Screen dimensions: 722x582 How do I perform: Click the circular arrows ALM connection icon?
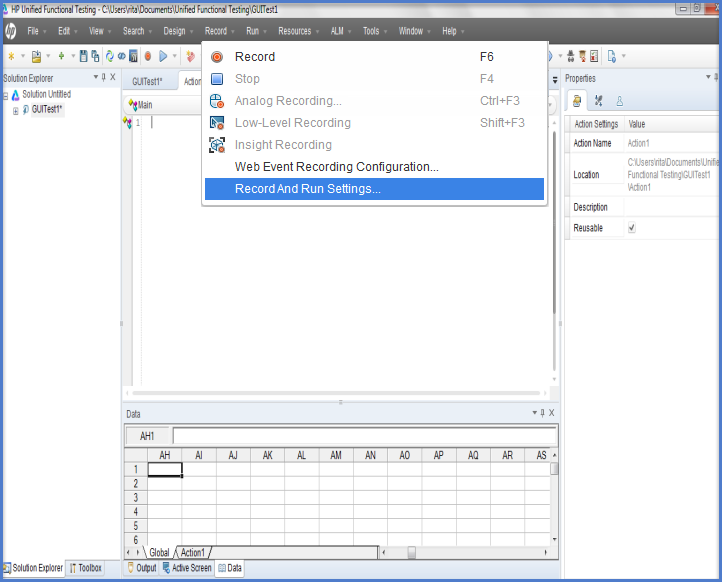click(x=110, y=56)
